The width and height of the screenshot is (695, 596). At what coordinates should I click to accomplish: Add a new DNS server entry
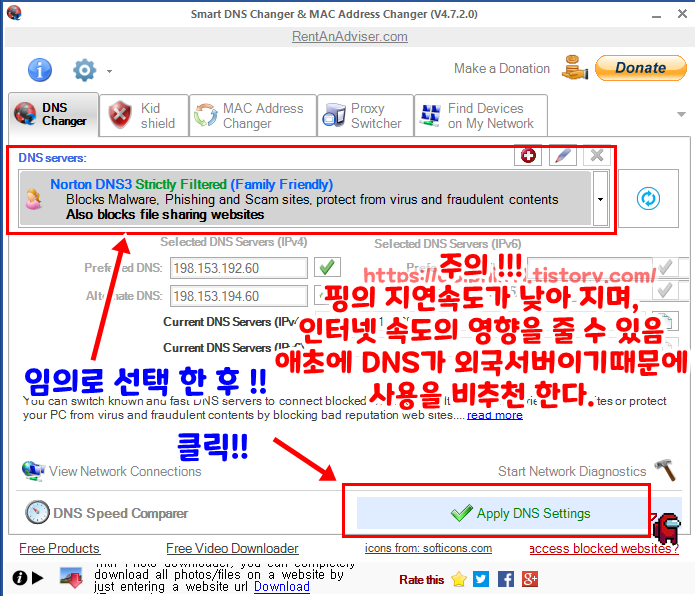528,156
